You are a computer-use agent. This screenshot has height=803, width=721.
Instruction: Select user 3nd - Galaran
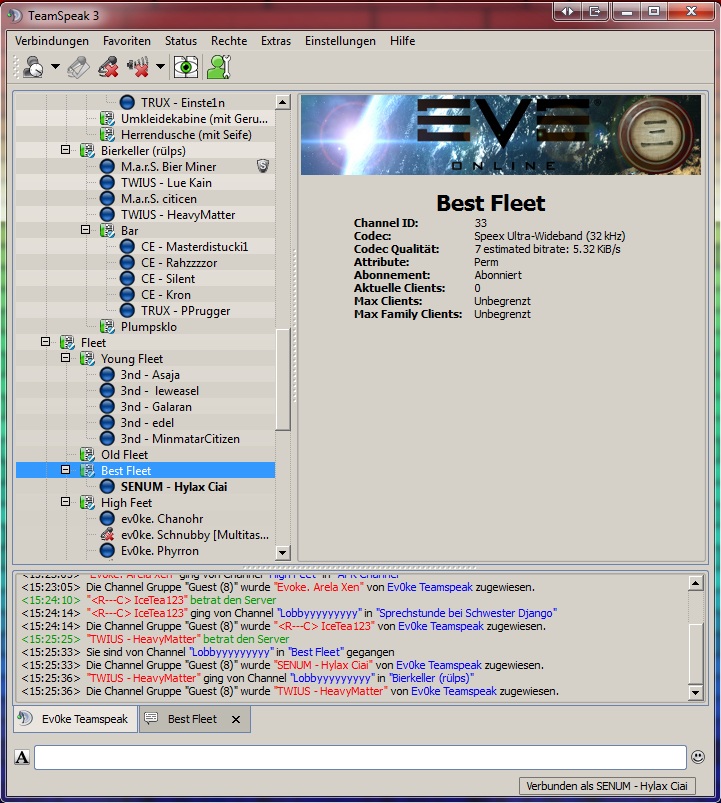pos(156,407)
